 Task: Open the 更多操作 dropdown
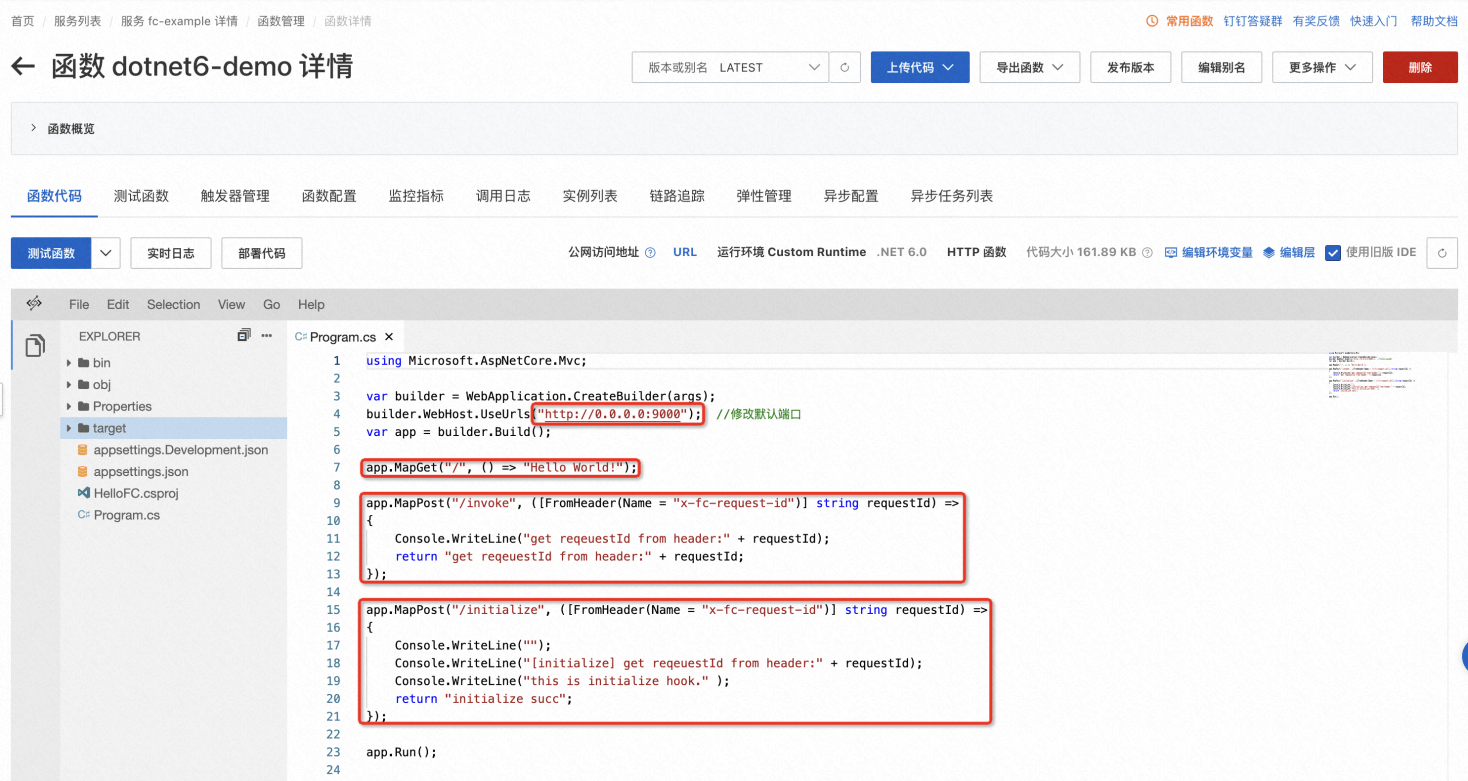tap(1322, 67)
